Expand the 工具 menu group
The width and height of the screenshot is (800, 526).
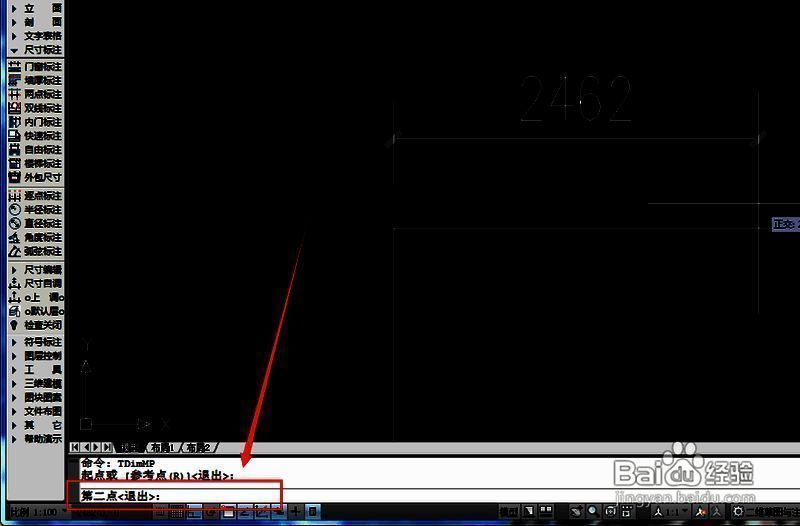point(35,369)
